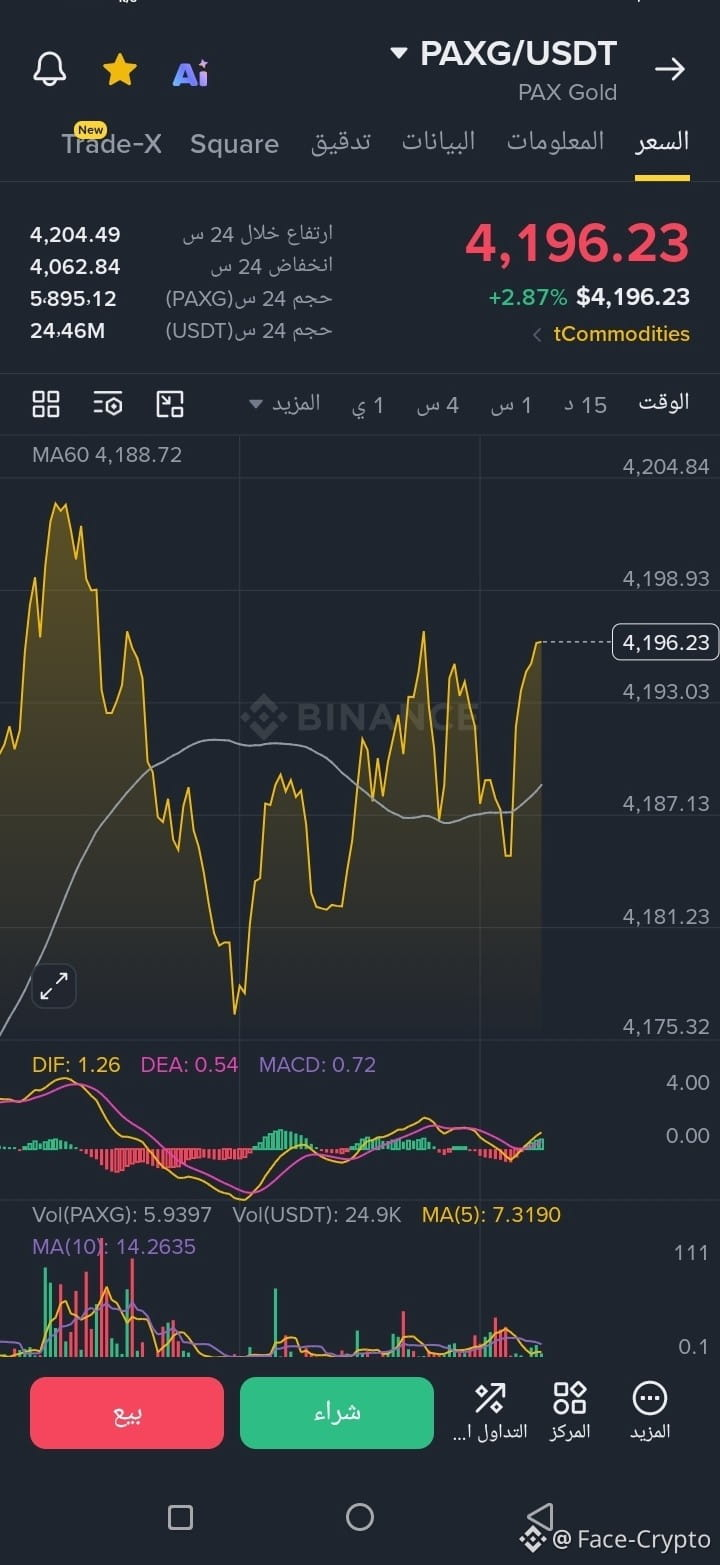
Task: Tap the red بيع sell button
Action: click(127, 1413)
